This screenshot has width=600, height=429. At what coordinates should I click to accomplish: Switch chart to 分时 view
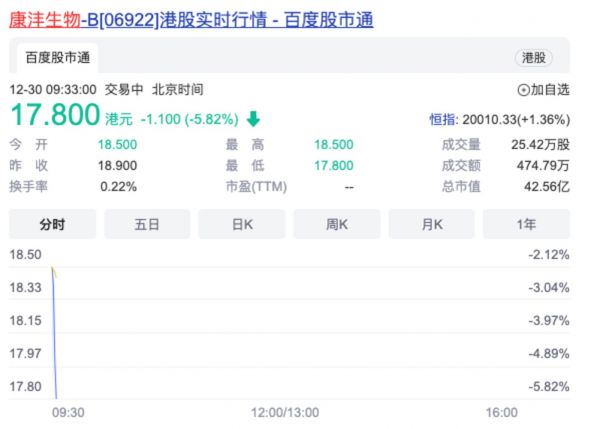click(x=52, y=225)
